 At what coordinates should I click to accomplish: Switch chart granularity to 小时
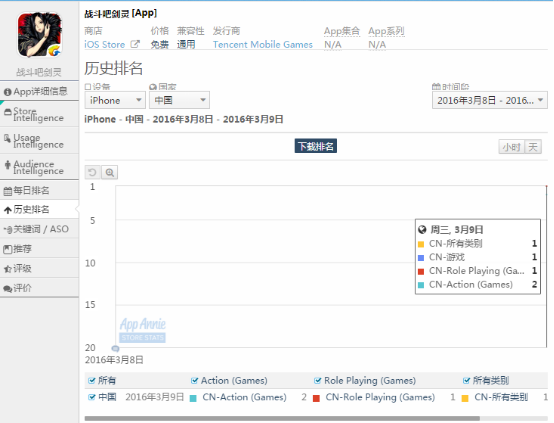pos(512,147)
